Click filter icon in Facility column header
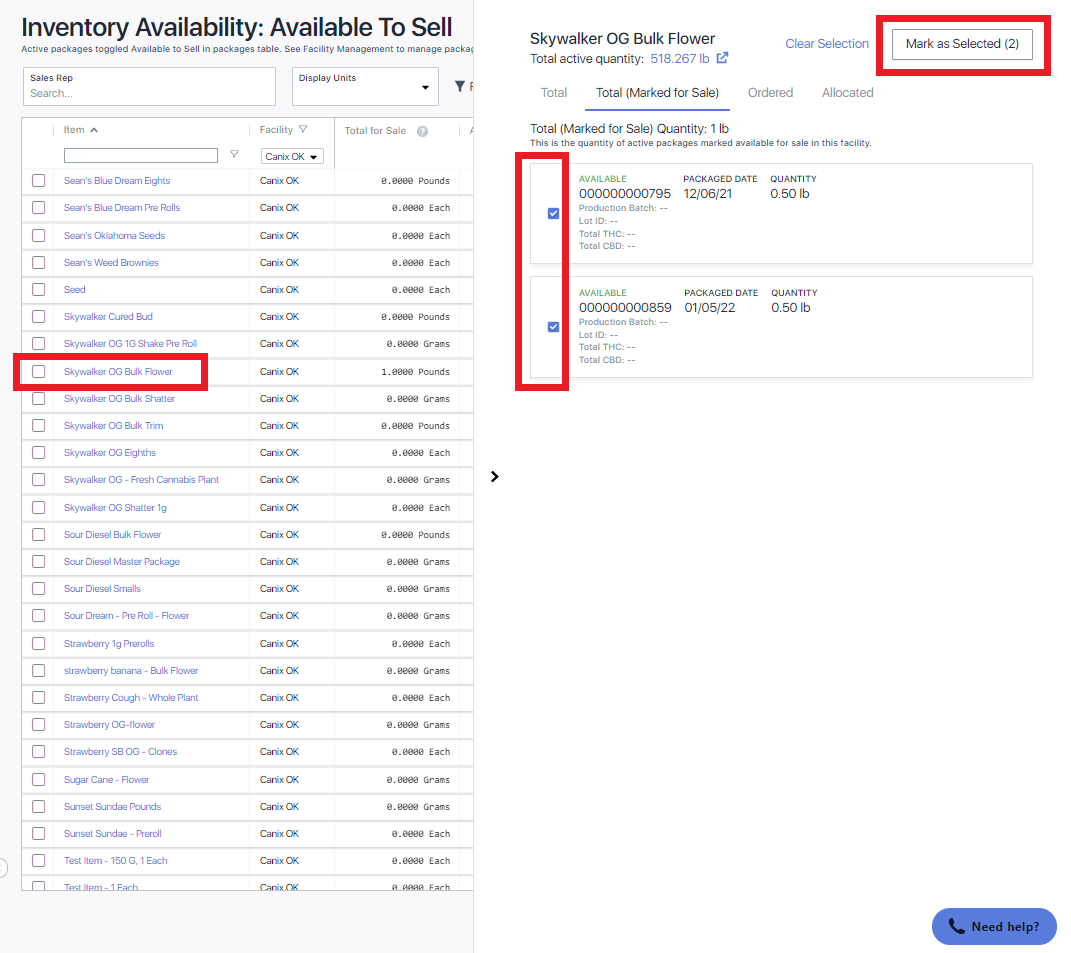This screenshot has height=953, width=1071. click(x=303, y=130)
